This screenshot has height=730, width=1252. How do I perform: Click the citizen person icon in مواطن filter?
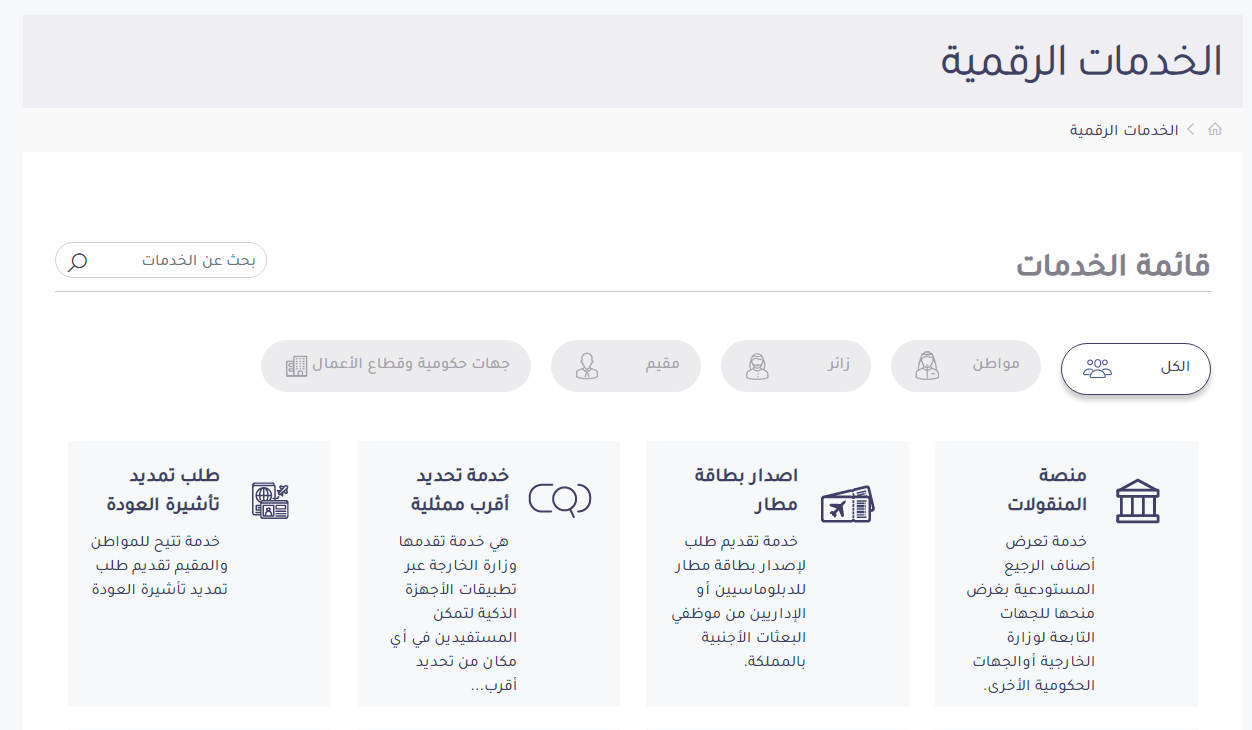(x=927, y=366)
